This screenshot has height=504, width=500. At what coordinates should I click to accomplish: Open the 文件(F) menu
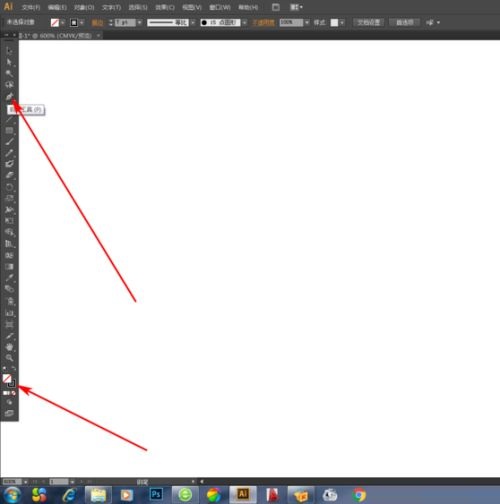31,7
